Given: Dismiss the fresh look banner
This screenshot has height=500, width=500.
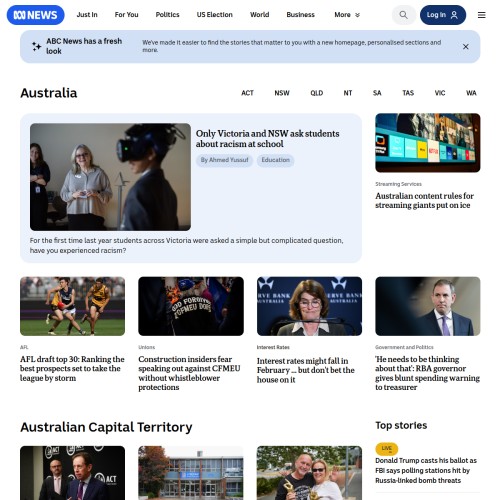Looking at the screenshot, I should click(466, 47).
